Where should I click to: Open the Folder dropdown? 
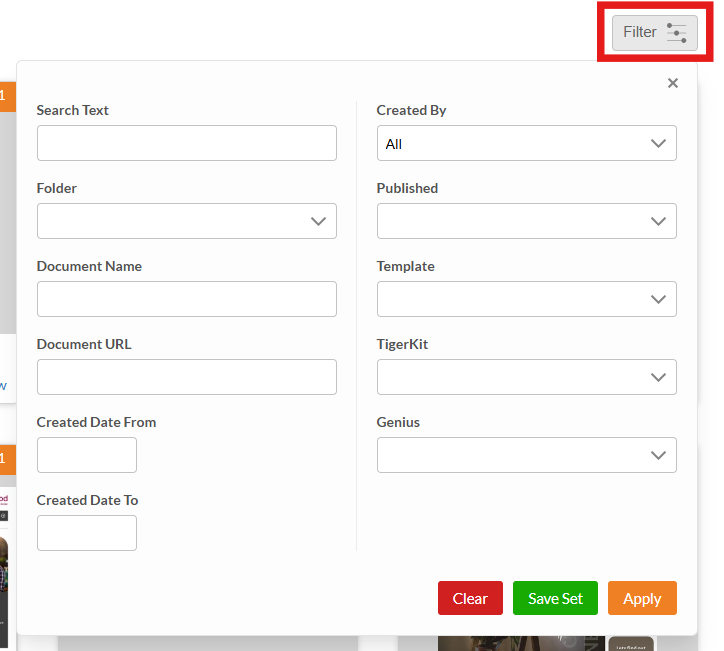click(x=187, y=221)
